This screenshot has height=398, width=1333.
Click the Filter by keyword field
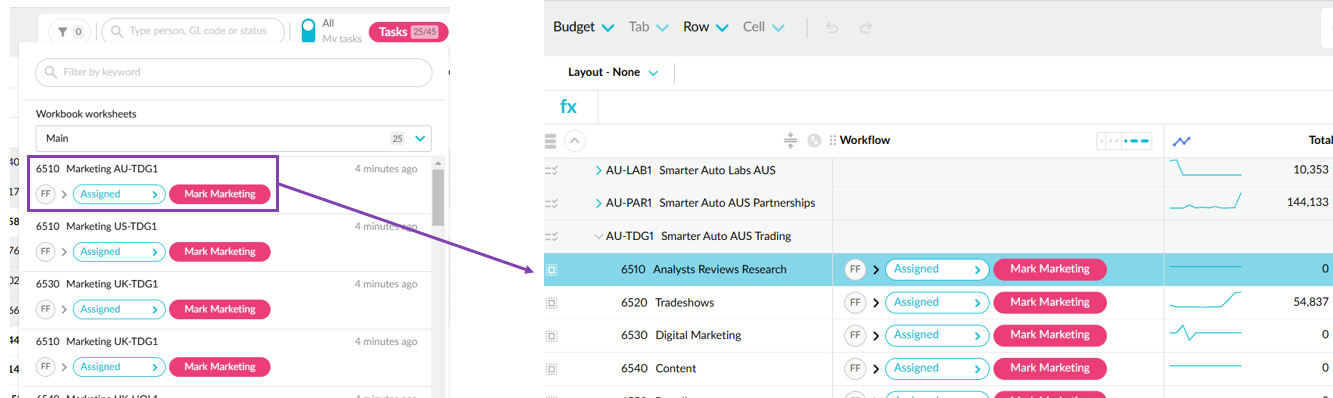234,72
